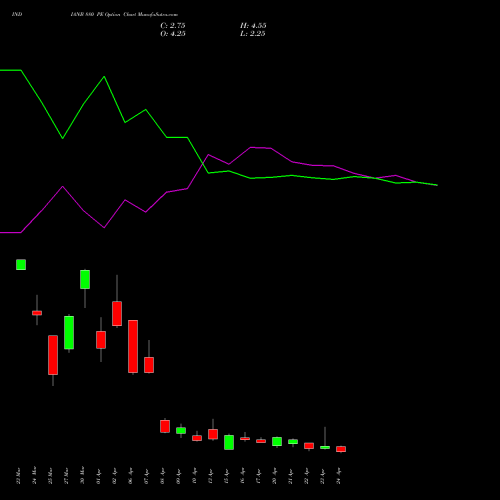Click the green candlestick above 30 Mar
The height and width of the screenshot is (500, 500).
pos(85,279)
